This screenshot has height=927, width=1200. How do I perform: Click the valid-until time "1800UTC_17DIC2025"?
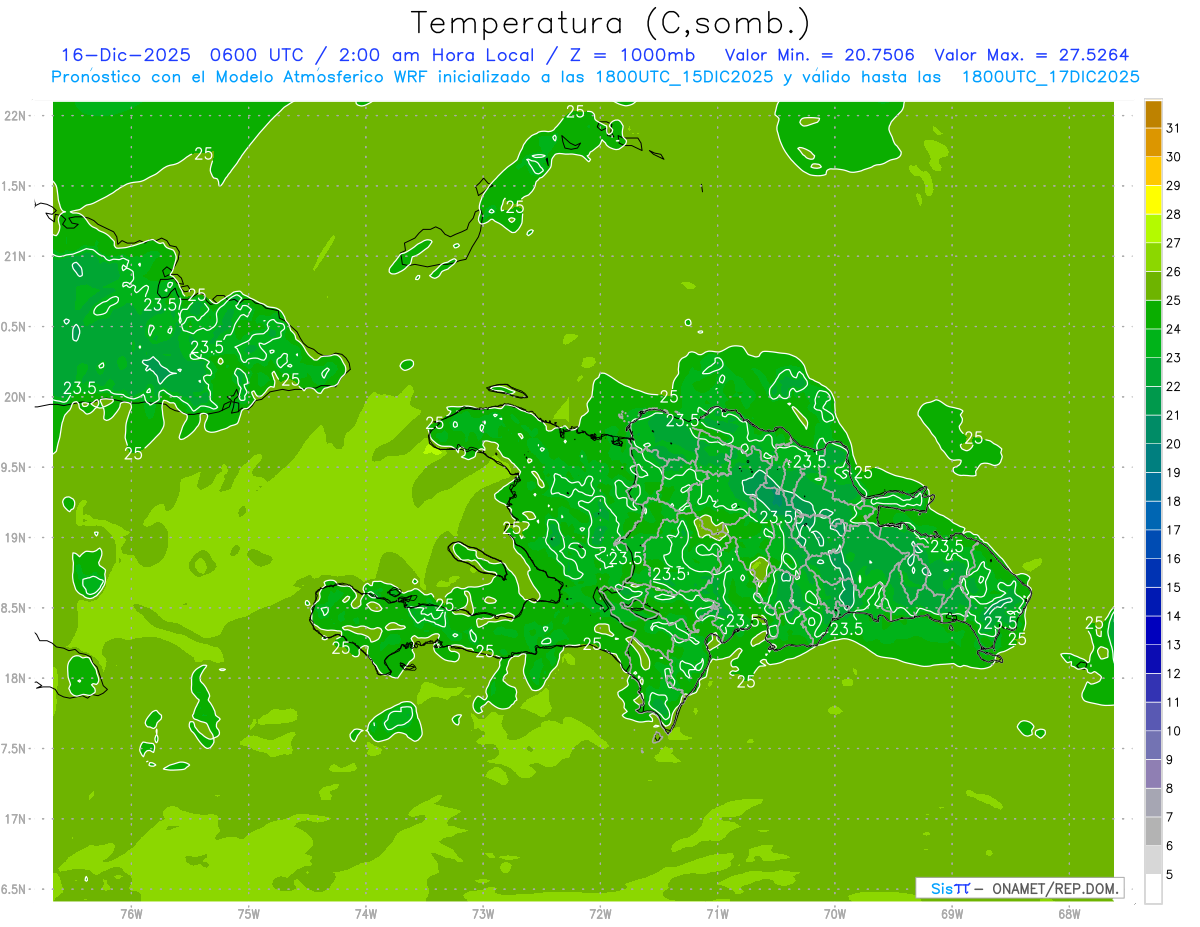pyautogui.click(x=1051, y=77)
